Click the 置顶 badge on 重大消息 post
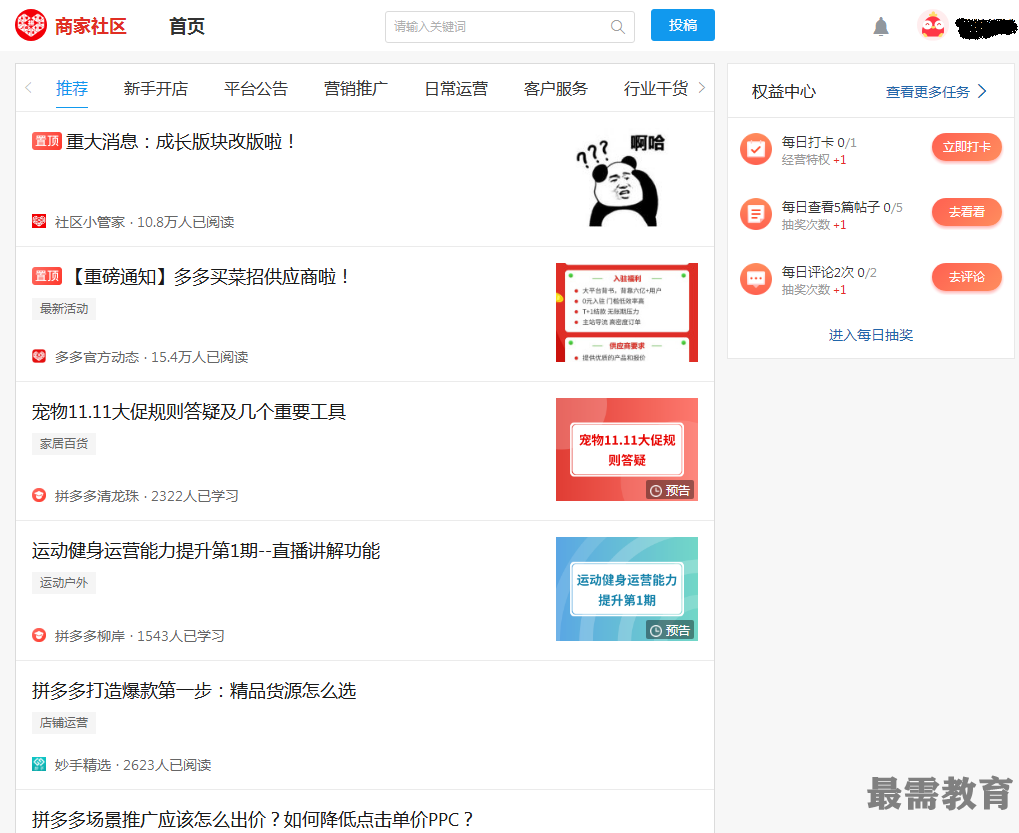 pyautogui.click(x=47, y=141)
